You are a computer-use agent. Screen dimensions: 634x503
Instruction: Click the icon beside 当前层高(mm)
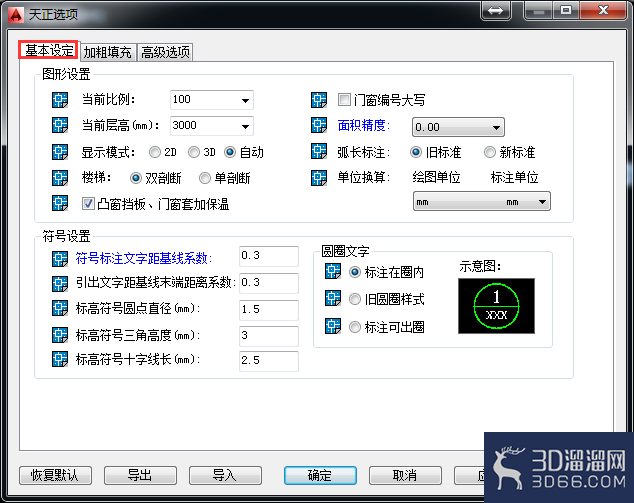click(60, 125)
